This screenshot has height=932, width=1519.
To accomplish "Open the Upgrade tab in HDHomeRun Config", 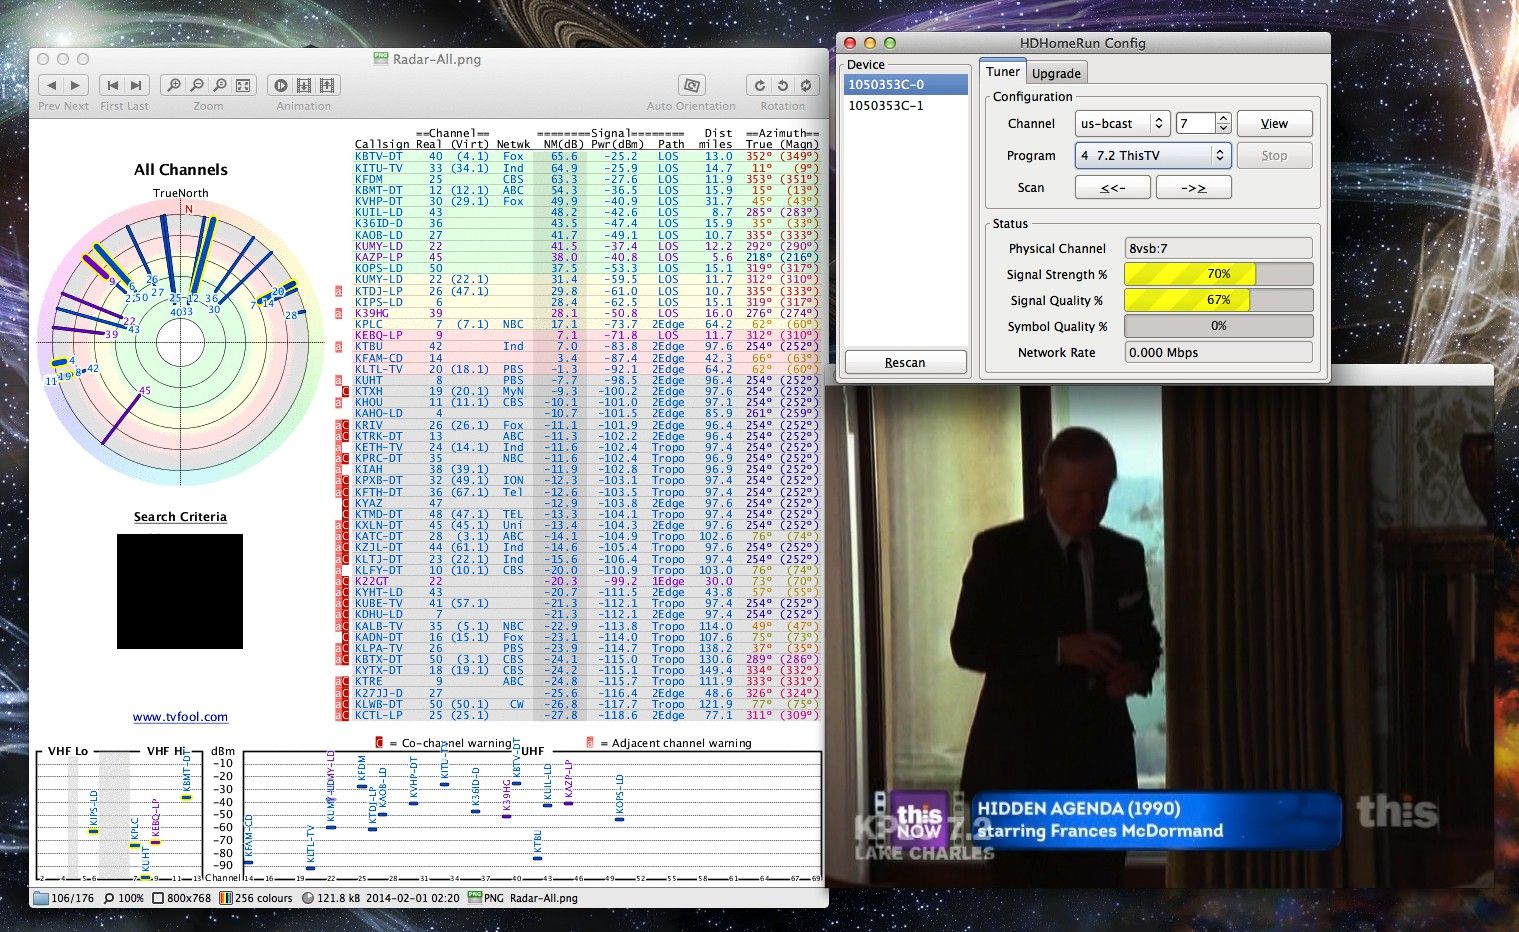I will click(1056, 73).
